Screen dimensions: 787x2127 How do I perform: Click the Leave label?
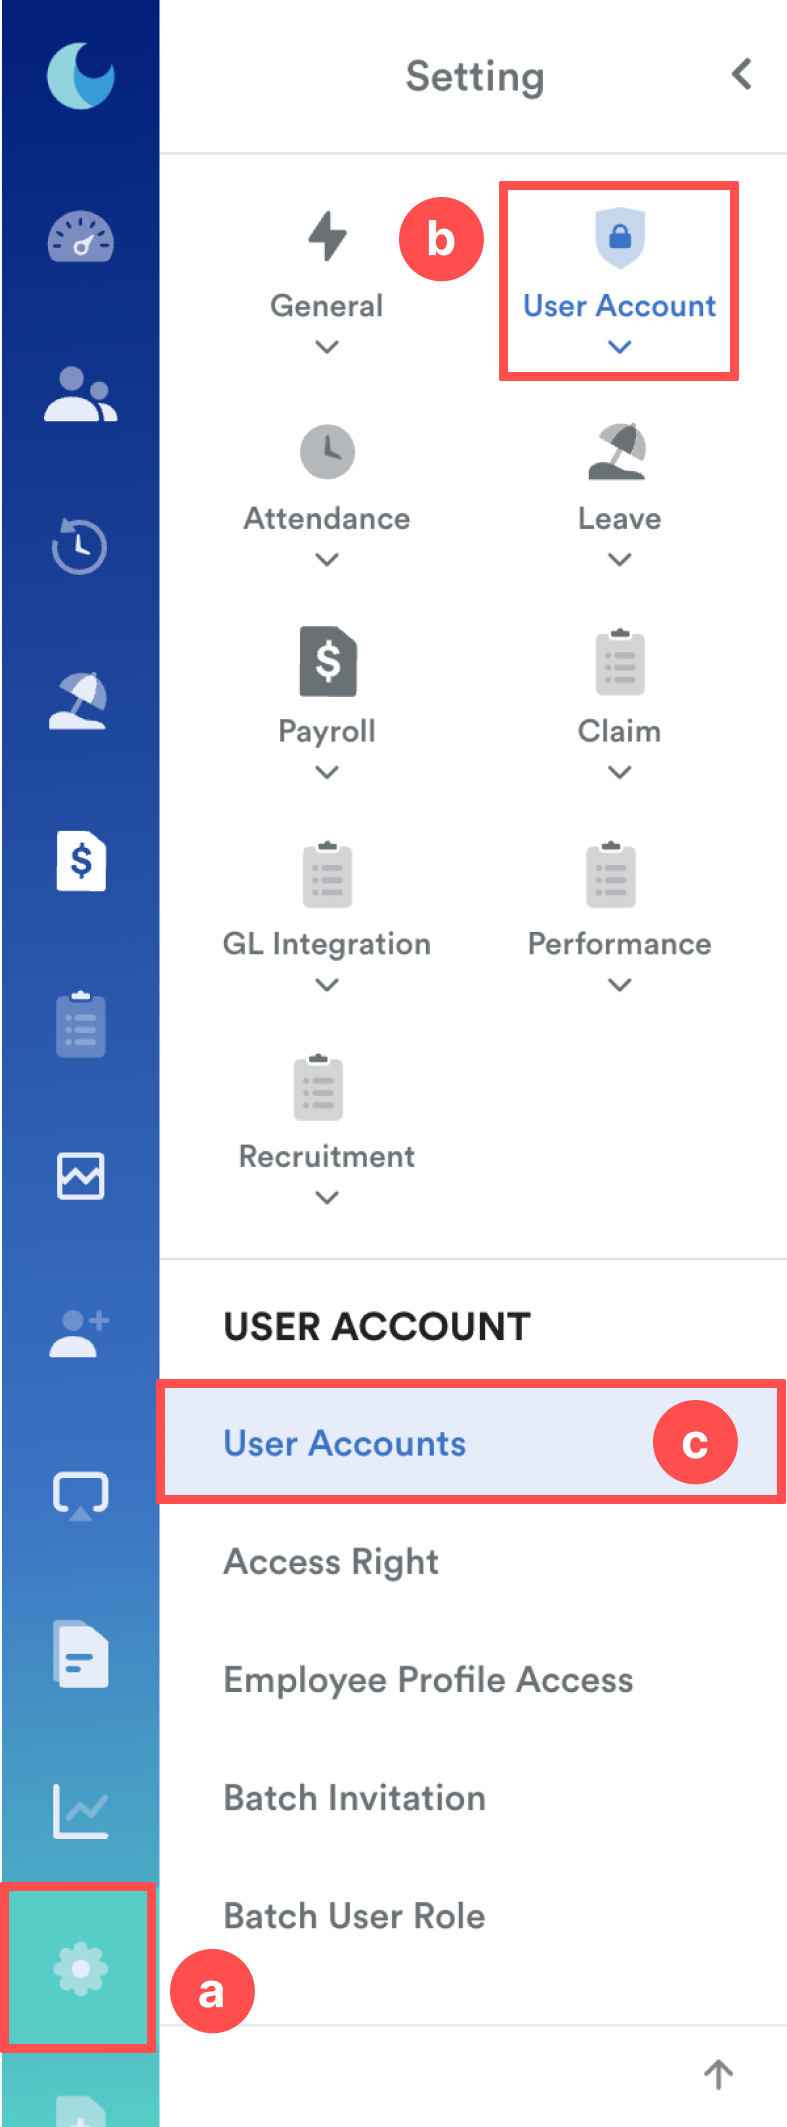click(620, 518)
